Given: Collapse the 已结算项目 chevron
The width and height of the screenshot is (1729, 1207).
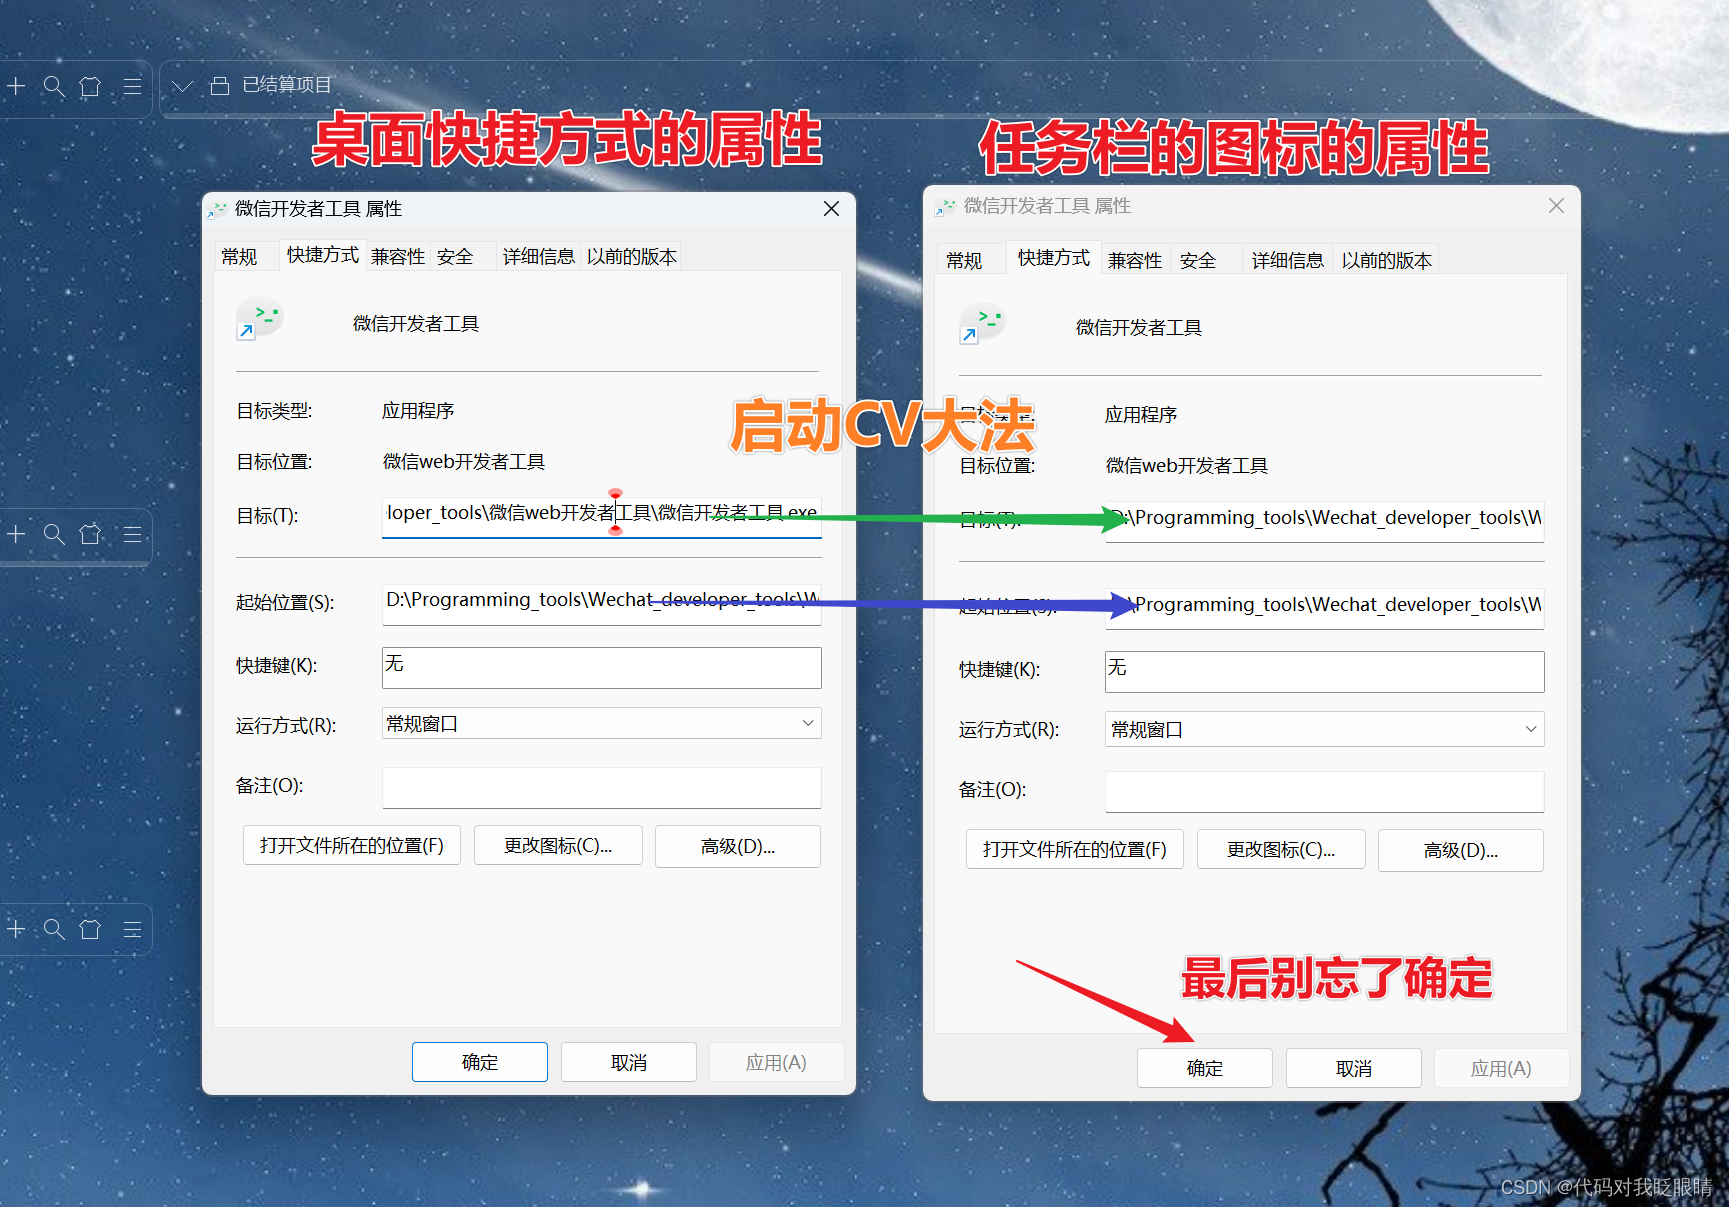Looking at the screenshot, I should point(182,86).
